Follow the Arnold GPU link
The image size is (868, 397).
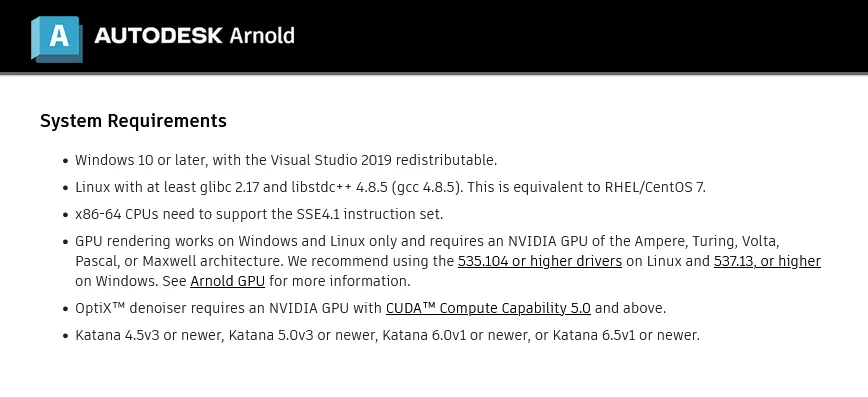[x=228, y=281]
